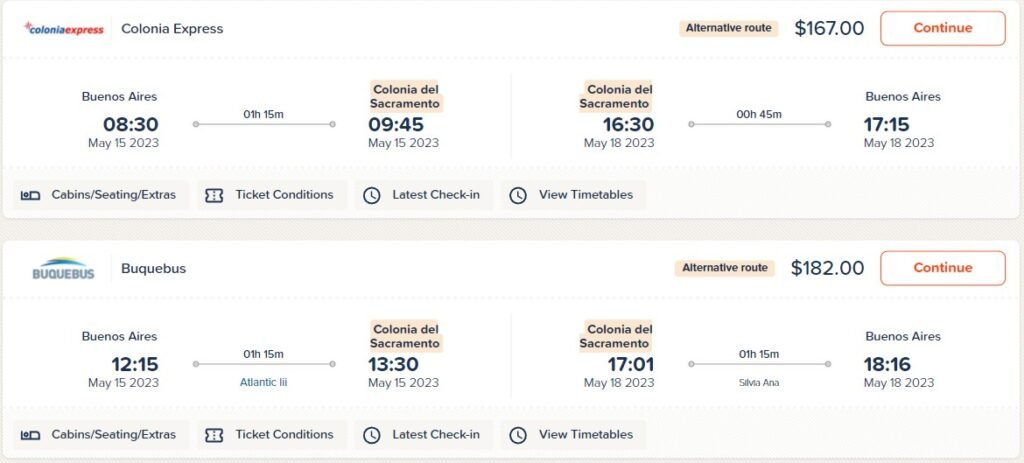1024x463 pixels.
Task: Click bed icon in Buquebus card
Action: click(31, 435)
